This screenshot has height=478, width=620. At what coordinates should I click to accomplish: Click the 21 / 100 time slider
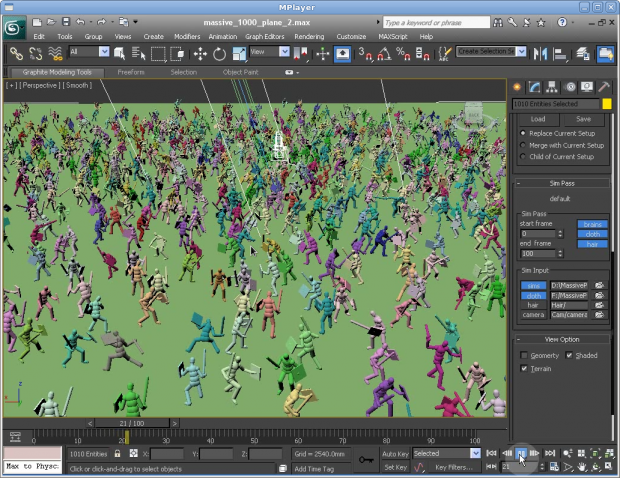point(132,423)
